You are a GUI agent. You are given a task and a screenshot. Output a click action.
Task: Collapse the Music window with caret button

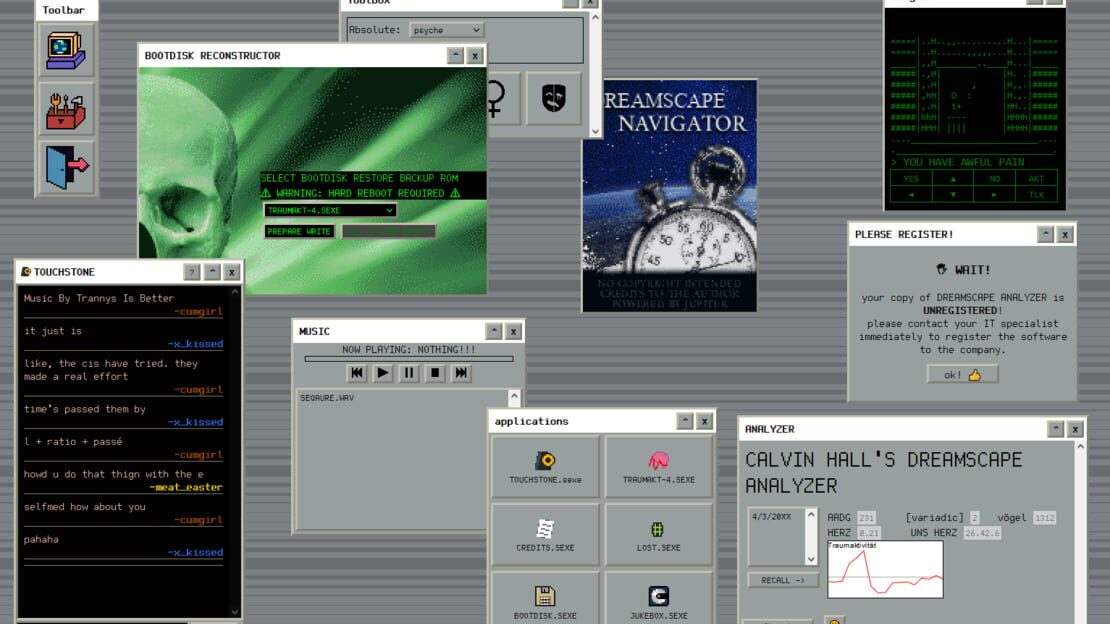493,331
